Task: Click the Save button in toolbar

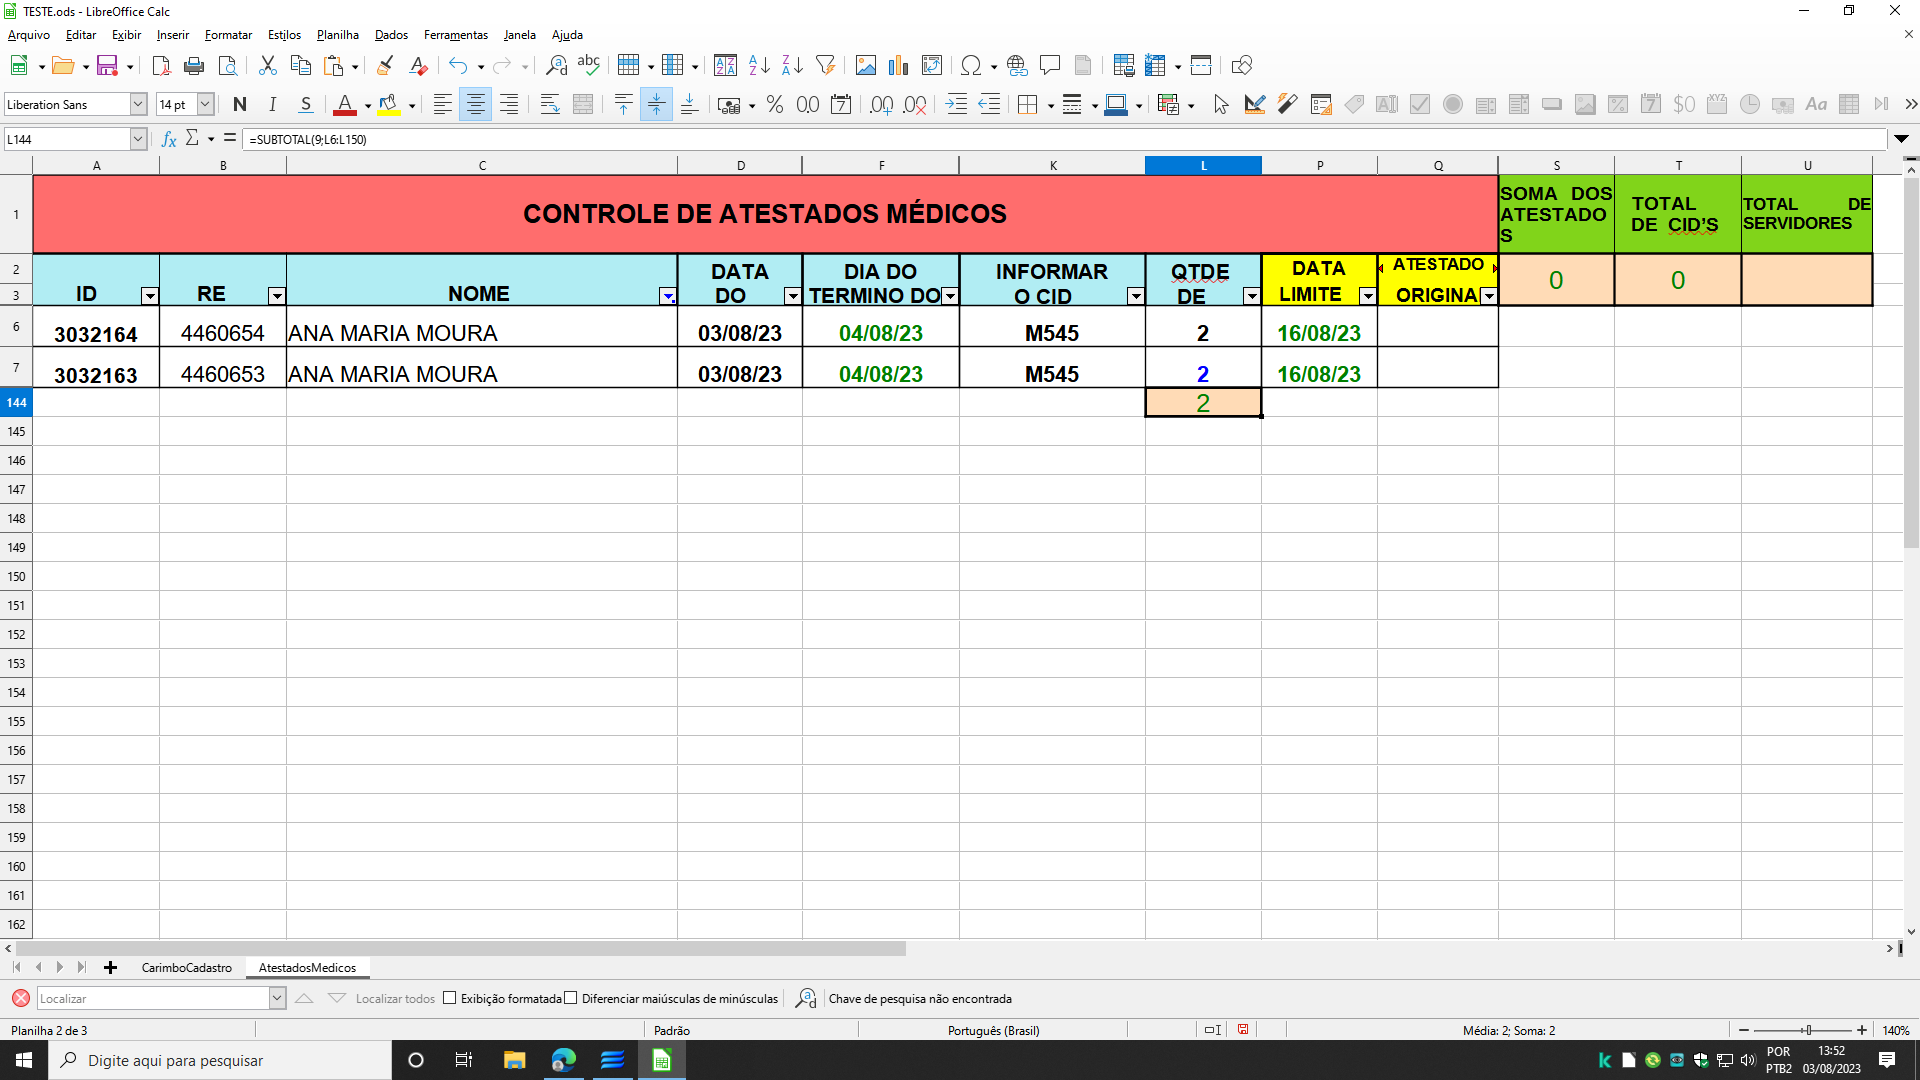Action: (107, 66)
